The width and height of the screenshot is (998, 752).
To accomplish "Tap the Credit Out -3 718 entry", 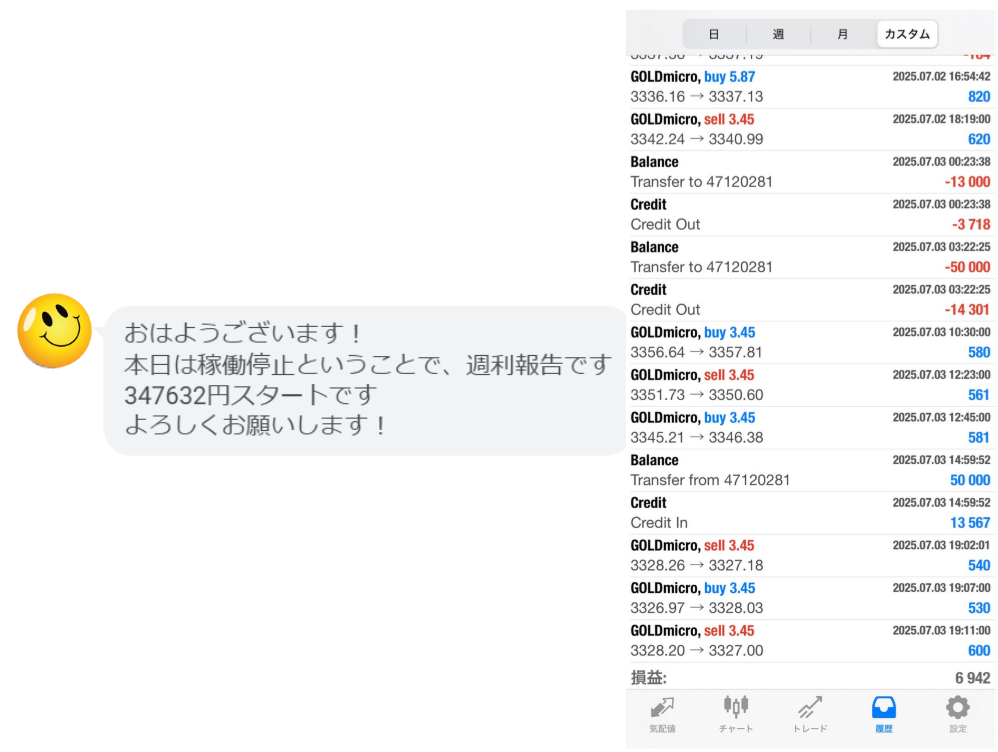I will [810, 215].
